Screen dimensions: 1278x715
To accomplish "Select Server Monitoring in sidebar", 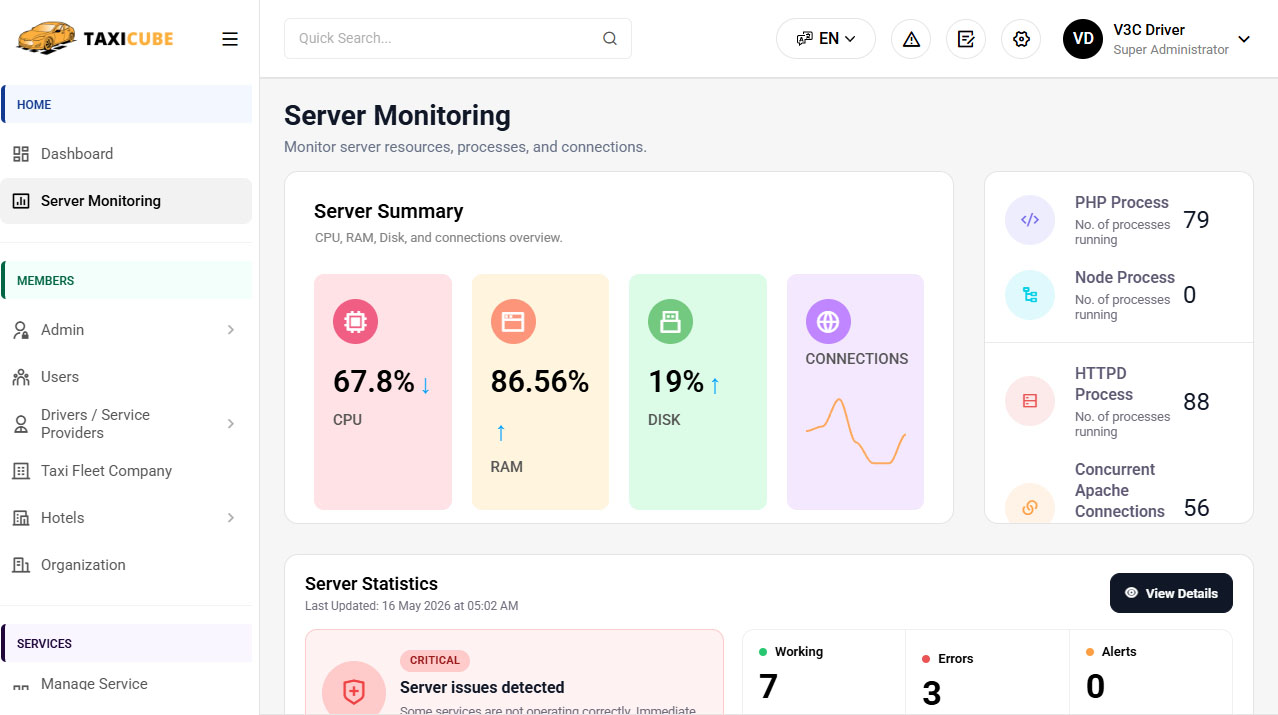I will pyautogui.click(x=126, y=201).
